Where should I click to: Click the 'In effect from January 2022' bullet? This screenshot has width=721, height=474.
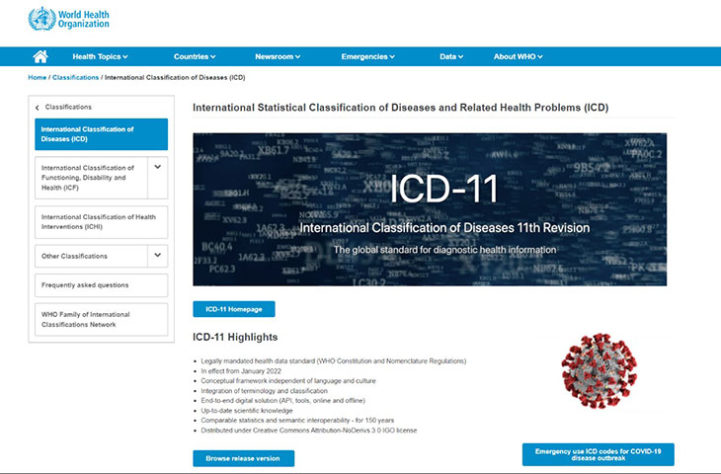tap(241, 371)
